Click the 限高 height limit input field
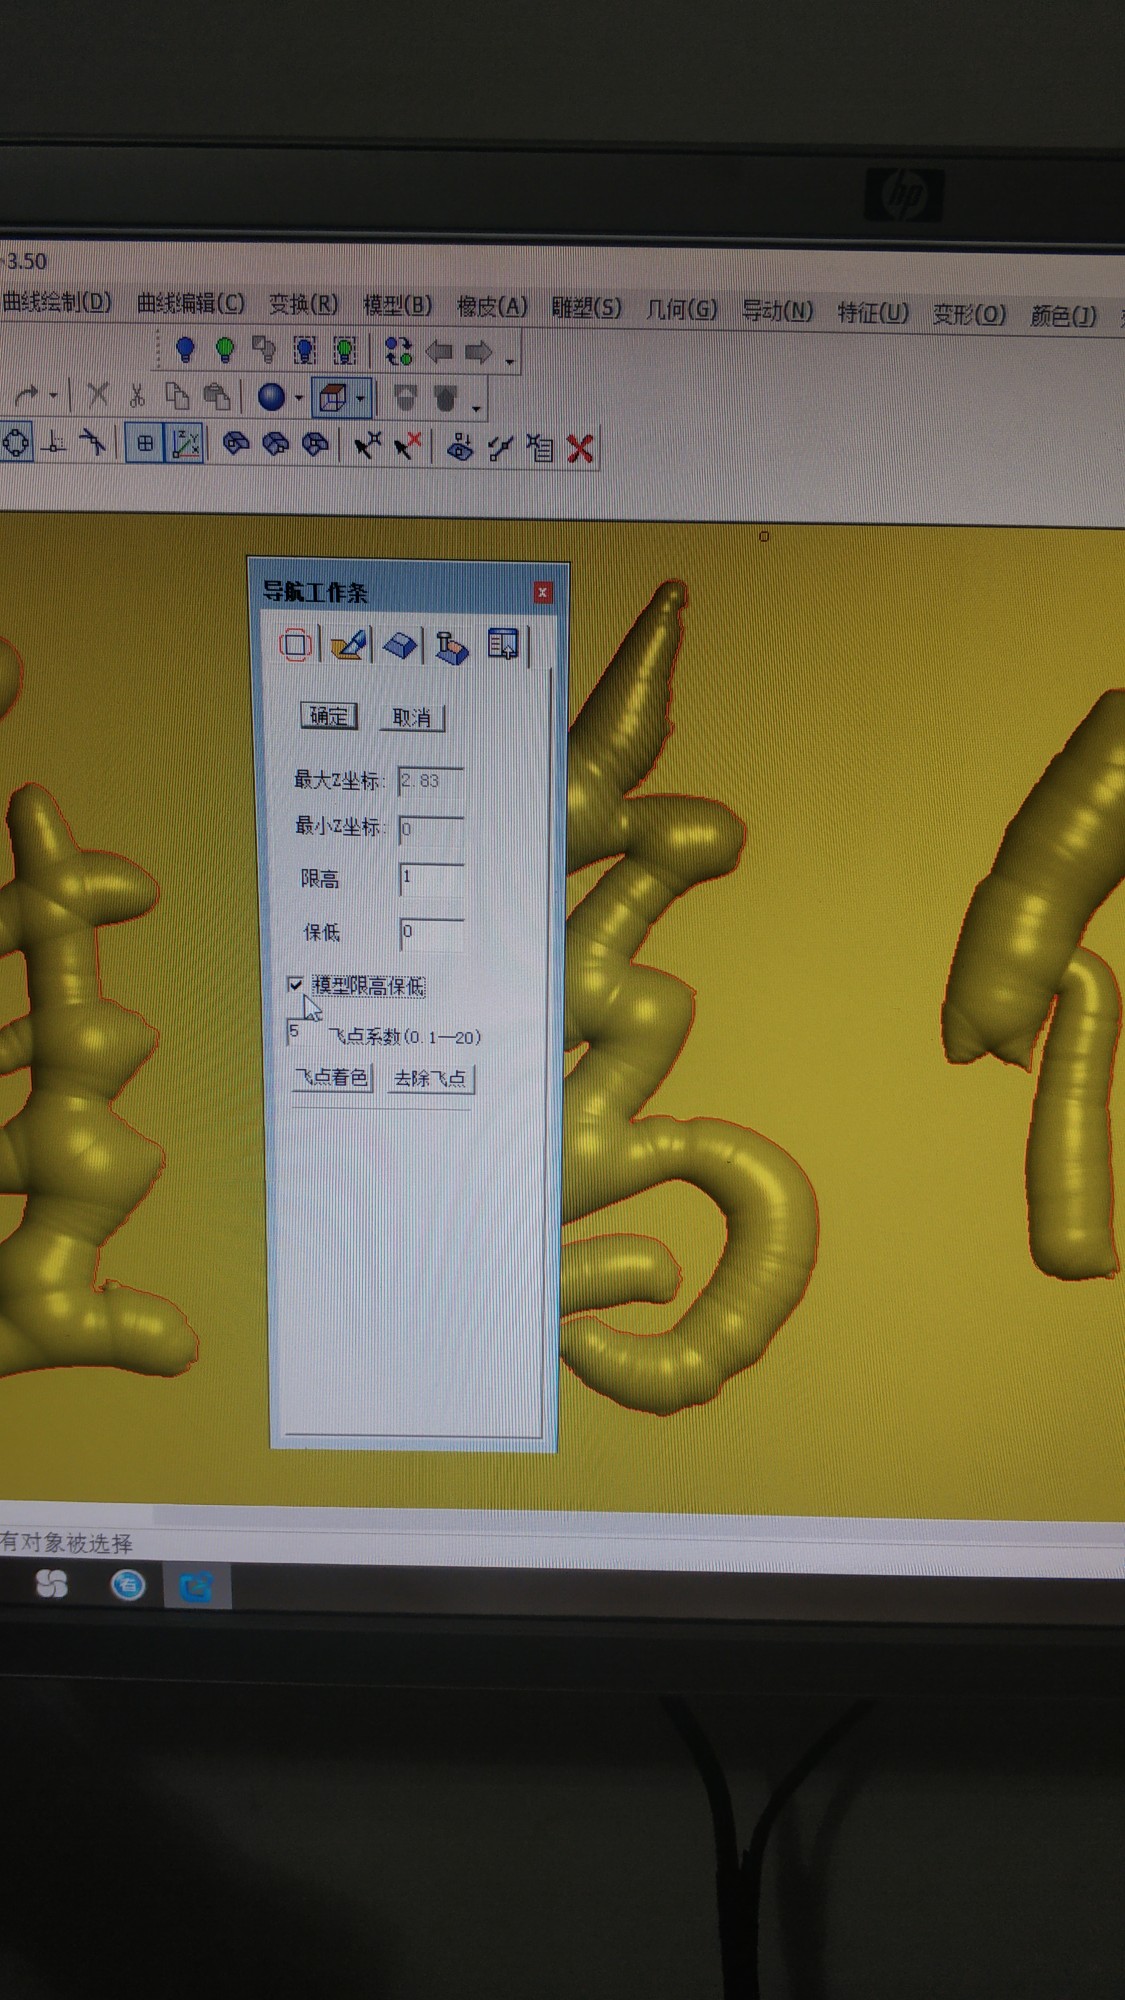Screen dimensions: 1125x2000 pos(432,880)
